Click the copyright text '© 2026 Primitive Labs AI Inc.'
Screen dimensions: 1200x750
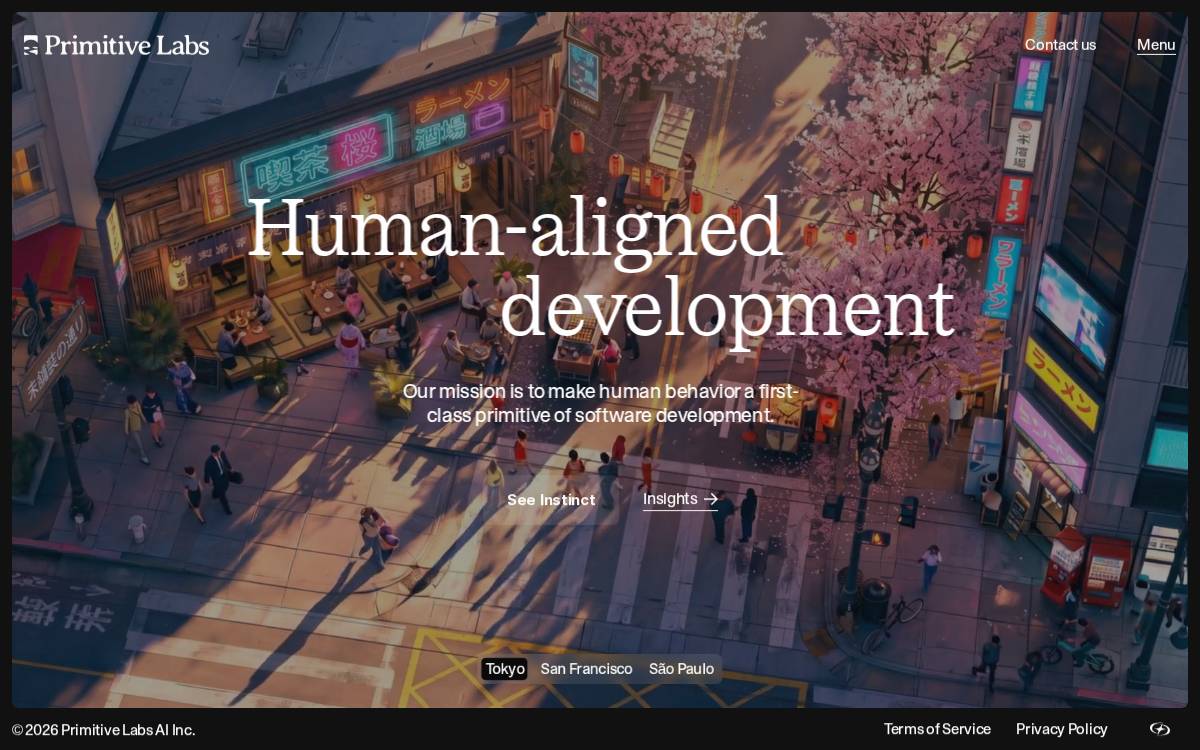click(104, 730)
